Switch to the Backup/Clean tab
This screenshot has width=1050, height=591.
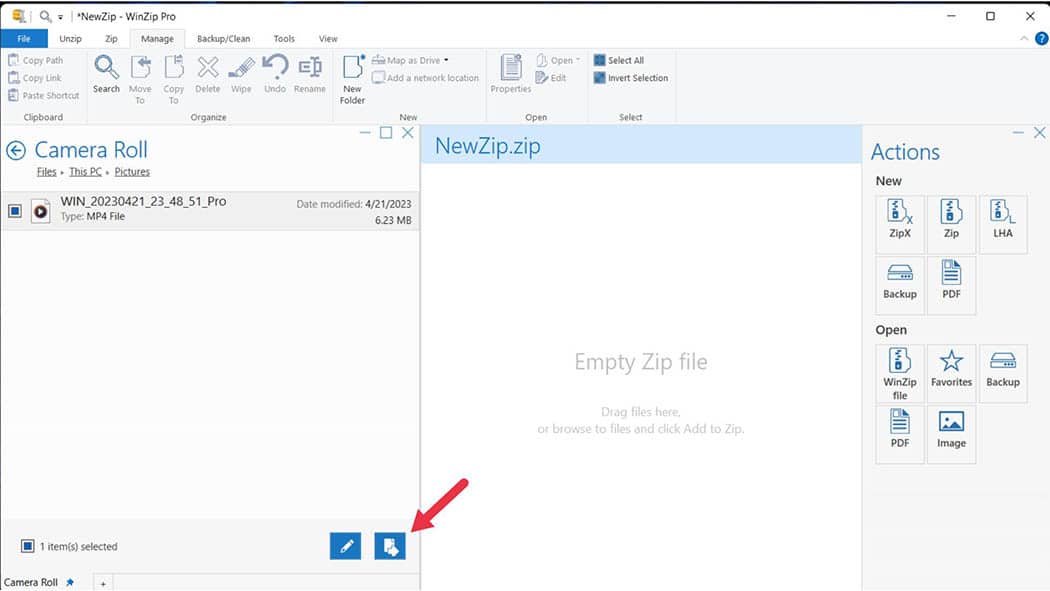[223, 39]
